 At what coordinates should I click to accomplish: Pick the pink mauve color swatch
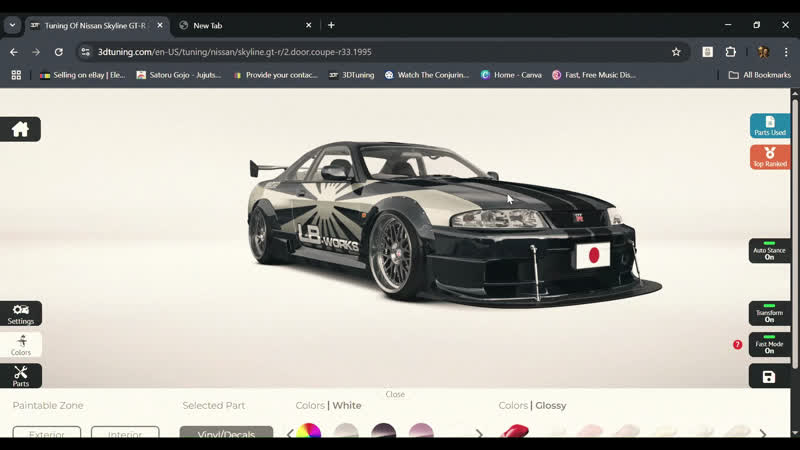tap(421, 431)
